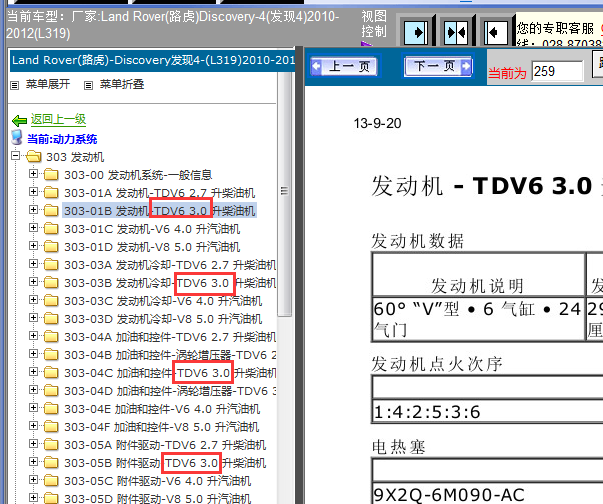Click the folder icon of 303-00 发动机系统
The width and height of the screenshot is (603, 504).
[51, 175]
